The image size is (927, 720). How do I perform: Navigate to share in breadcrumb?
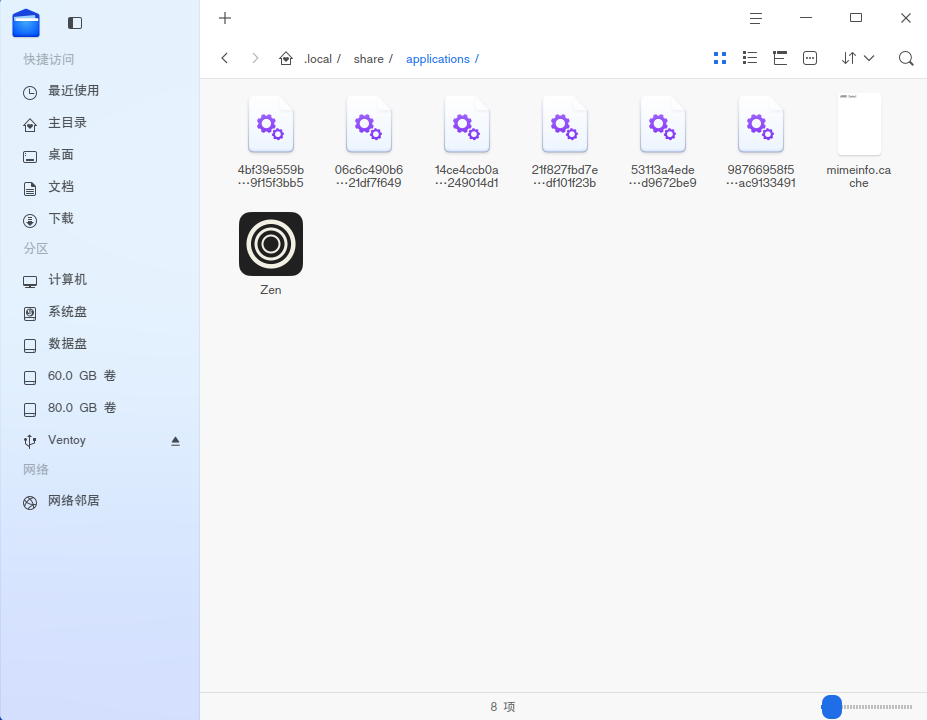[x=368, y=59]
